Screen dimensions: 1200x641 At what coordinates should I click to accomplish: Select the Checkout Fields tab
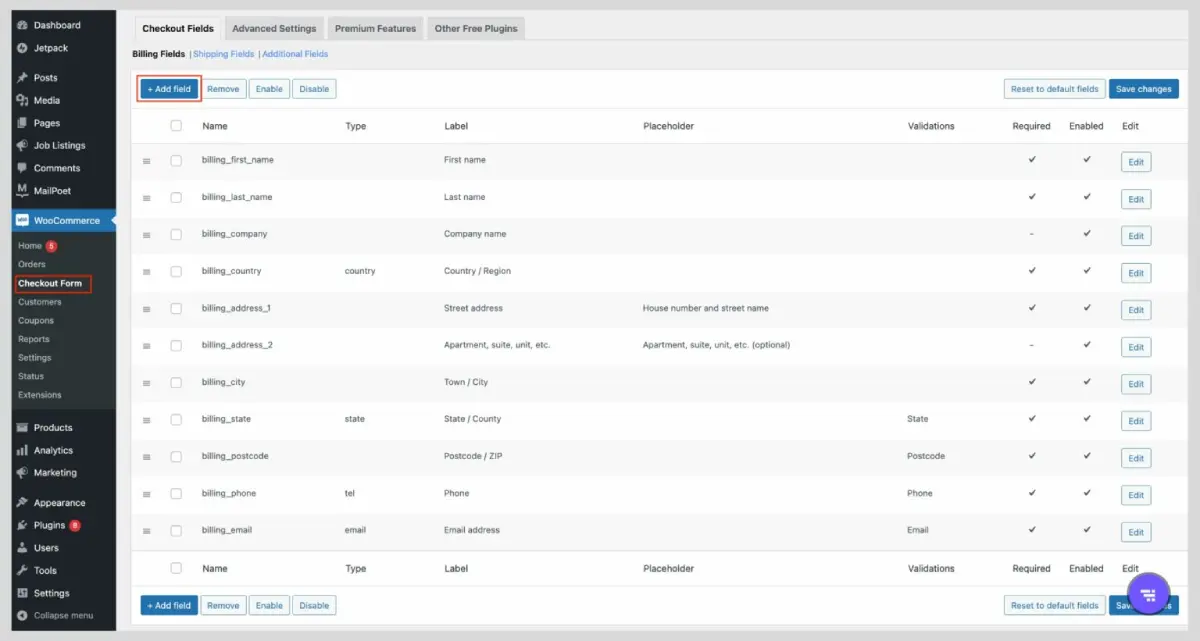[x=178, y=28]
